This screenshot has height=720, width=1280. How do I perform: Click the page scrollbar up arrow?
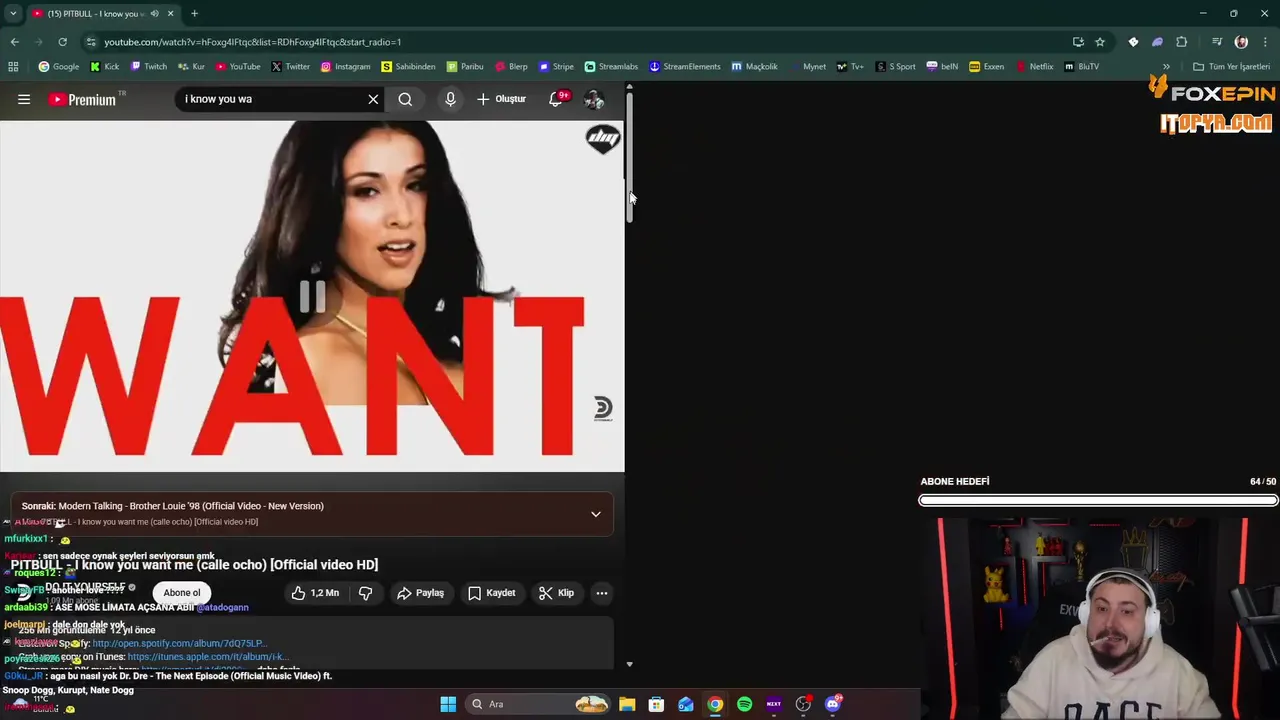tap(629, 88)
